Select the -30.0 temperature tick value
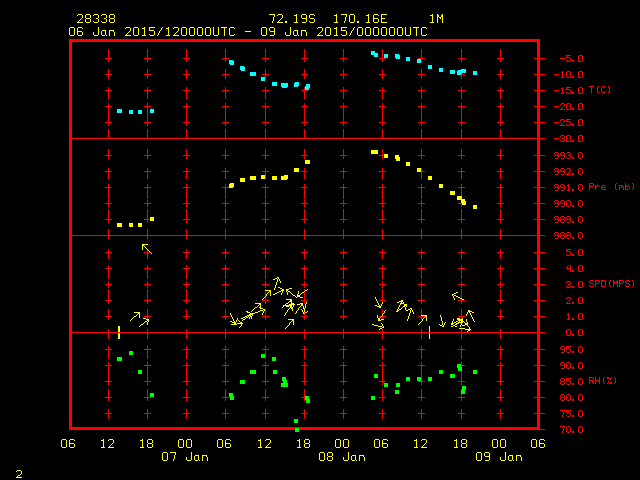The width and height of the screenshot is (640, 480). (569, 139)
